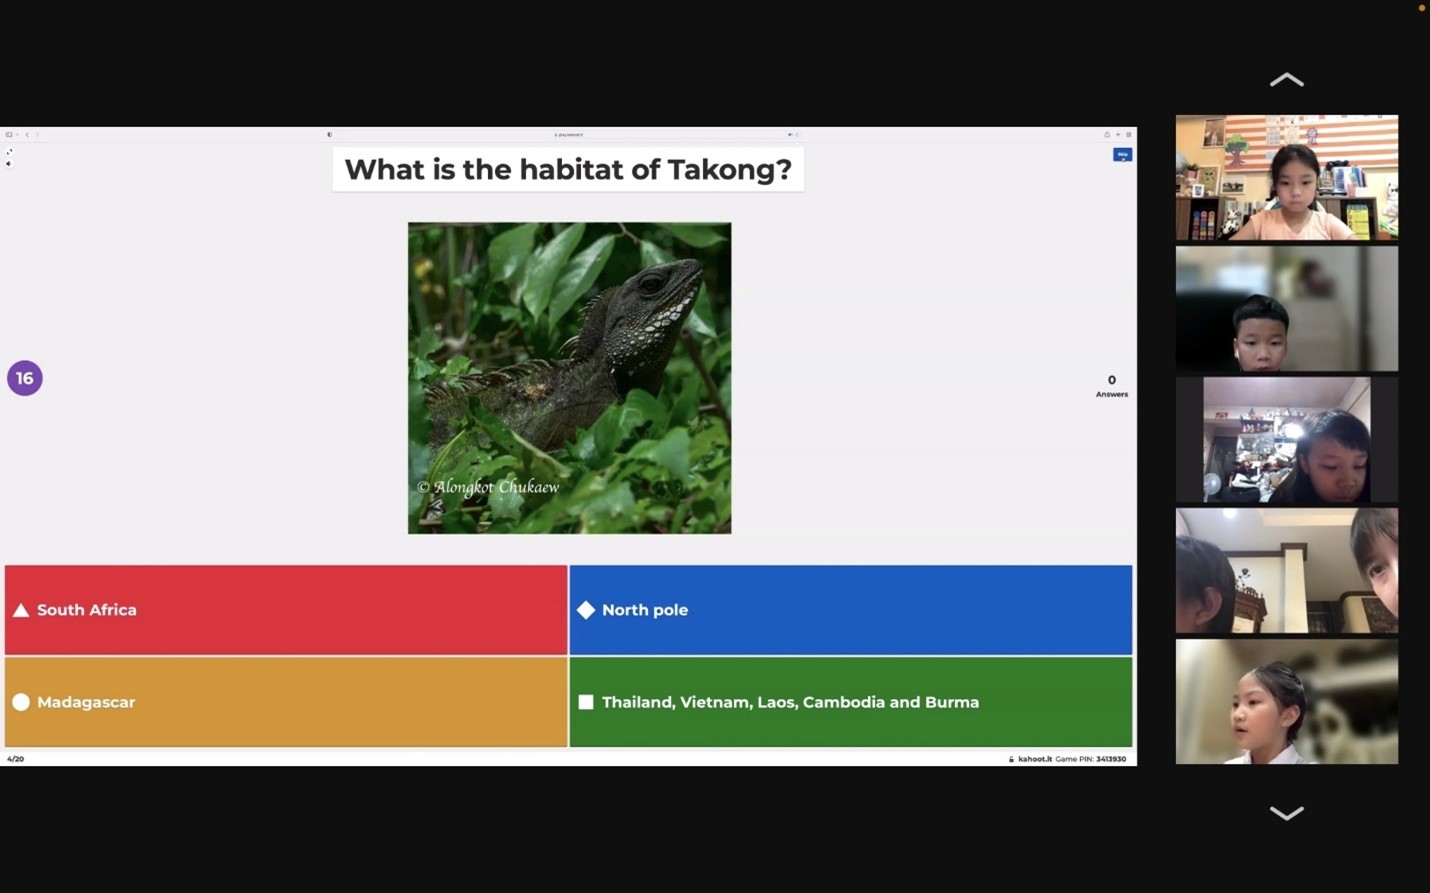Click the privacy shield icon in toolbar
This screenshot has height=893, width=1430.
pos(329,134)
